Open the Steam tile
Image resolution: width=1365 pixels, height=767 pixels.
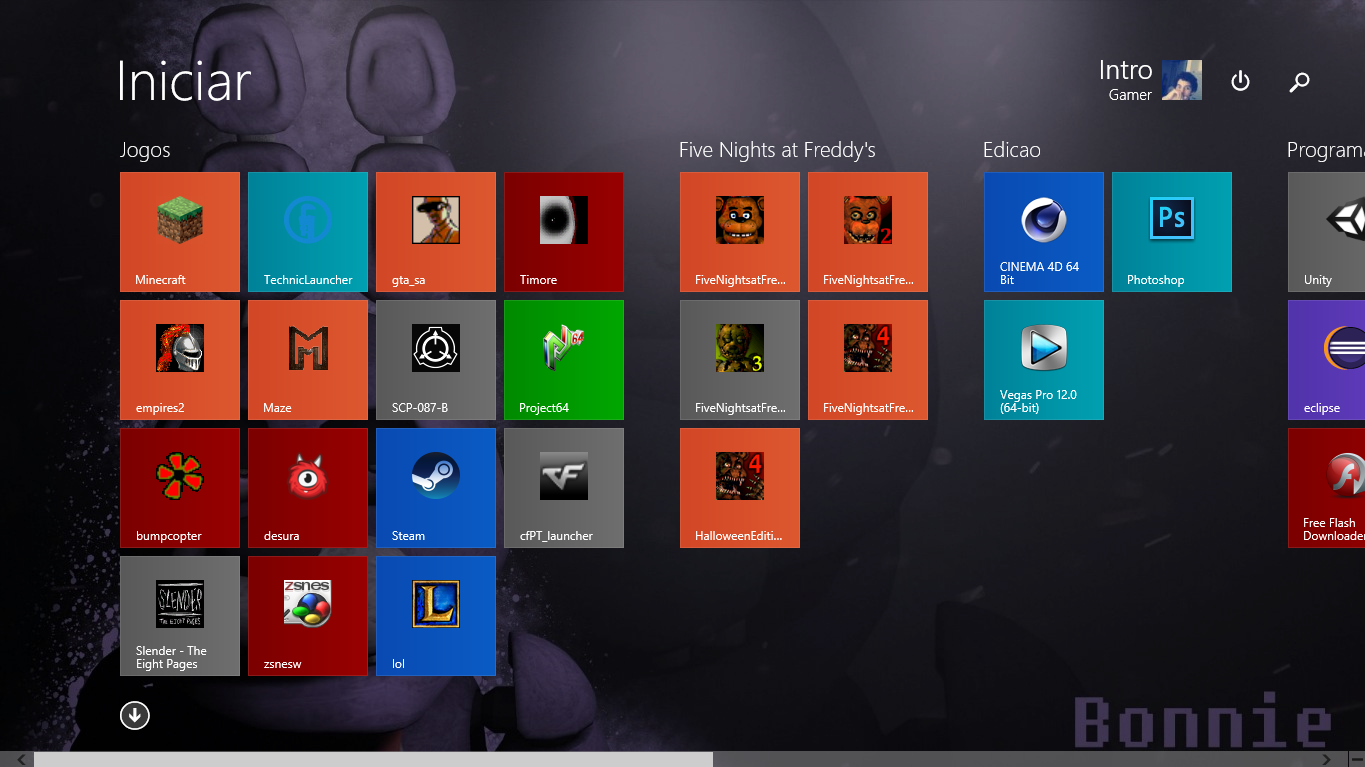click(436, 488)
